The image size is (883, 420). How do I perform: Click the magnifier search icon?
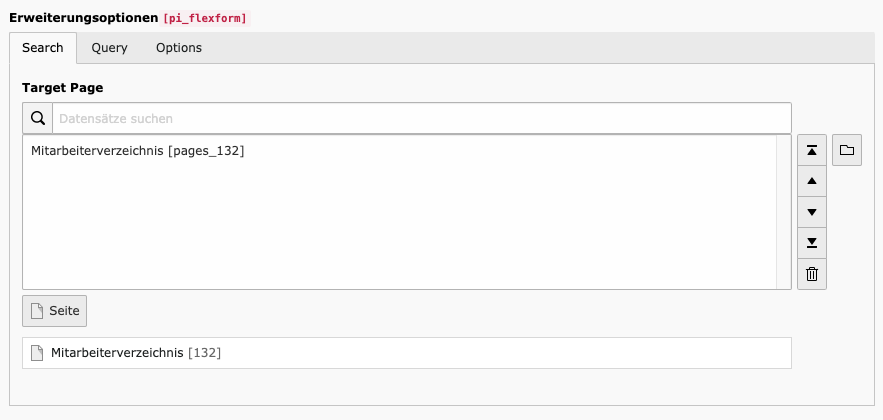coord(38,118)
